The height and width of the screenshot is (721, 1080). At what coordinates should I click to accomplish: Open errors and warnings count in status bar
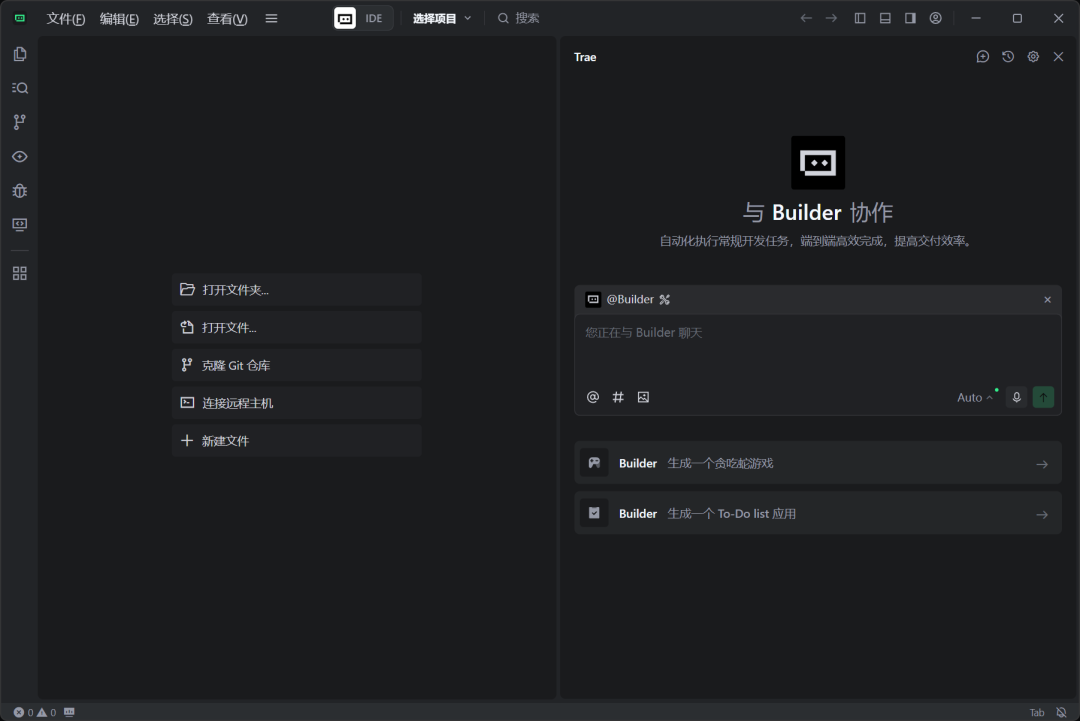pyautogui.click(x=35, y=713)
